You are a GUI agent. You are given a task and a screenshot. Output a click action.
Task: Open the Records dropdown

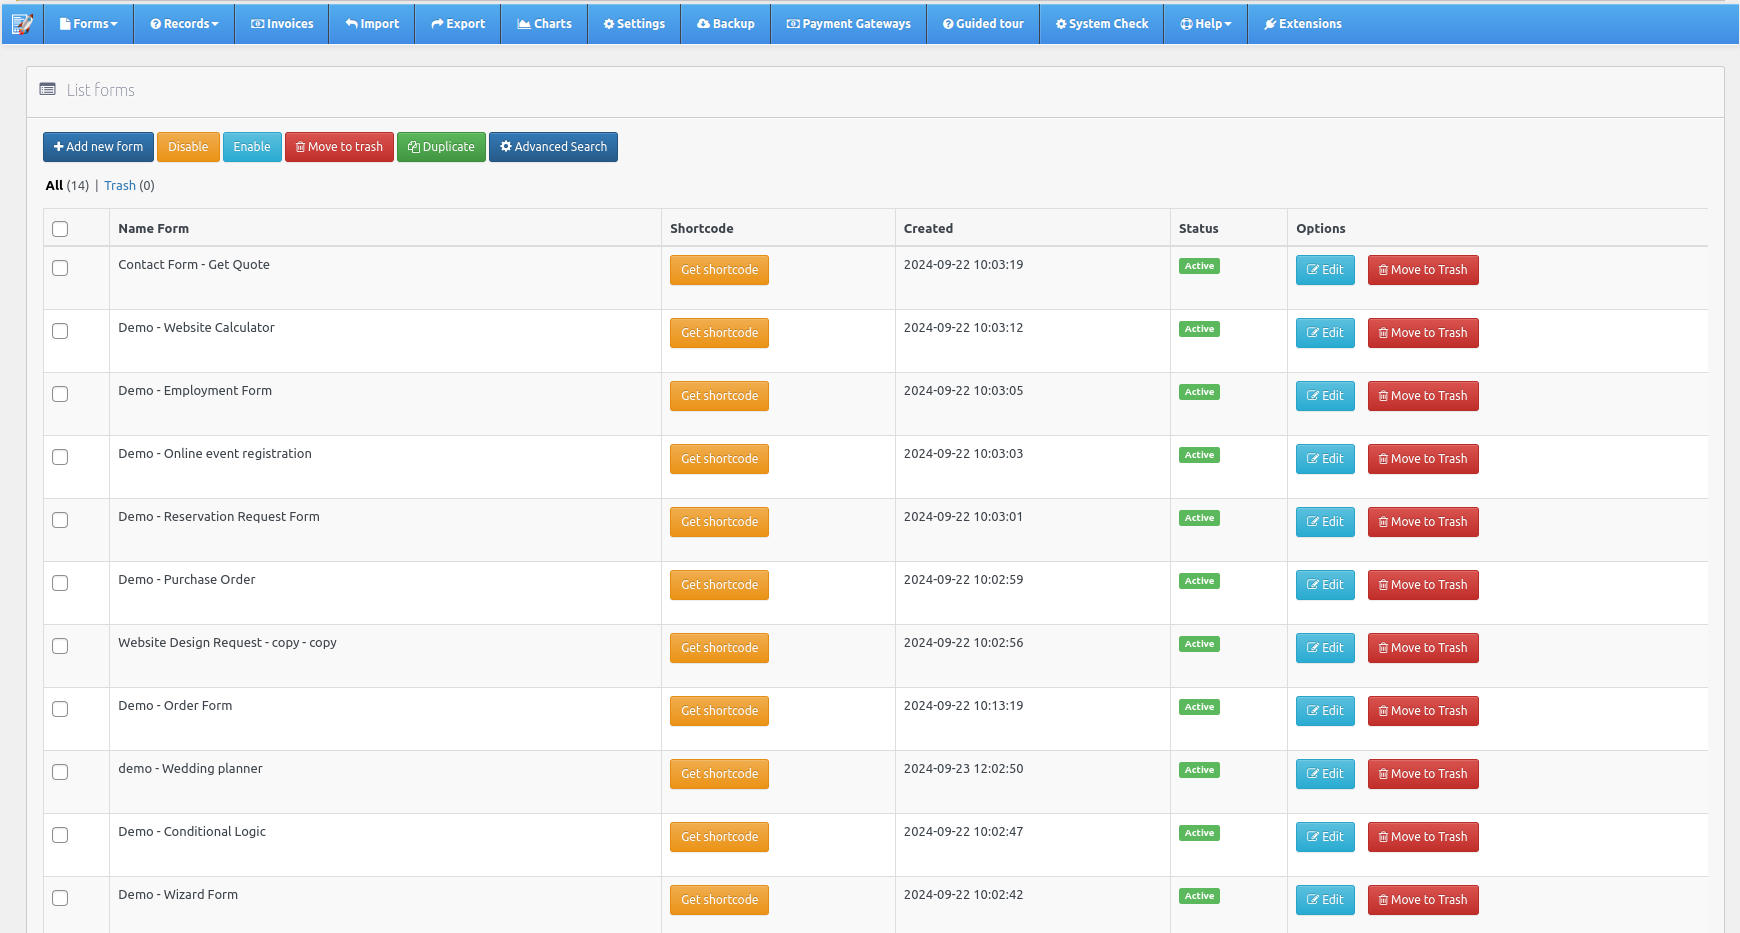(183, 23)
